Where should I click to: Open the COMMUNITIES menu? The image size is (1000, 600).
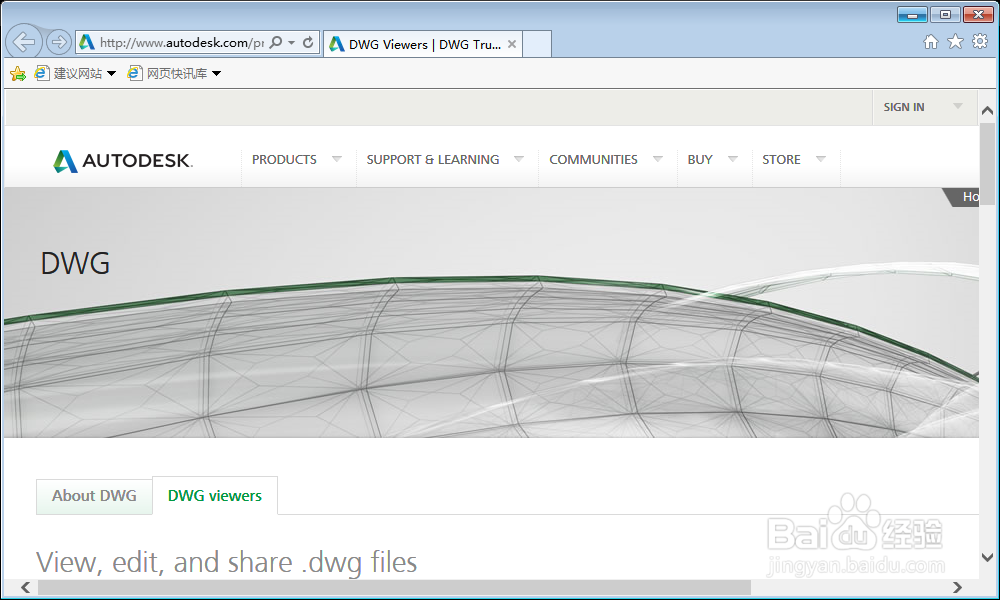(593, 159)
